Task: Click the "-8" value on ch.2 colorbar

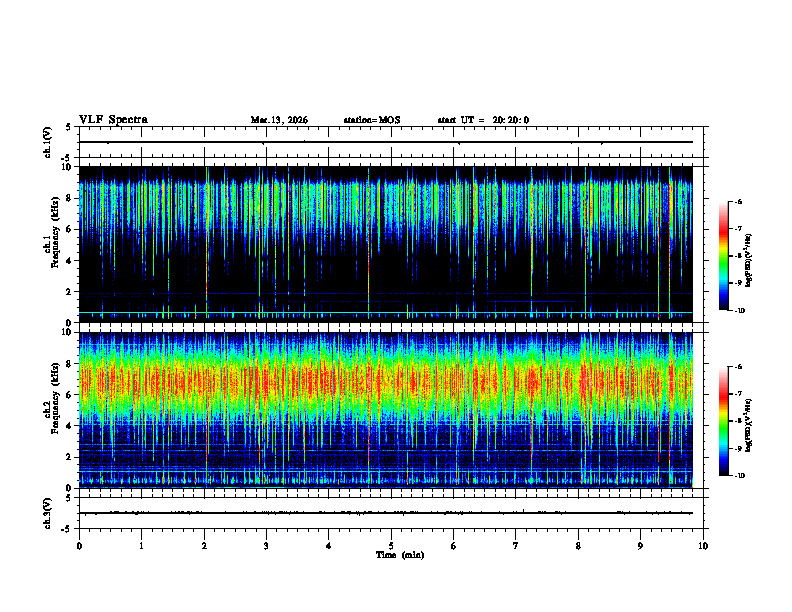Action: (x=738, y=421)
